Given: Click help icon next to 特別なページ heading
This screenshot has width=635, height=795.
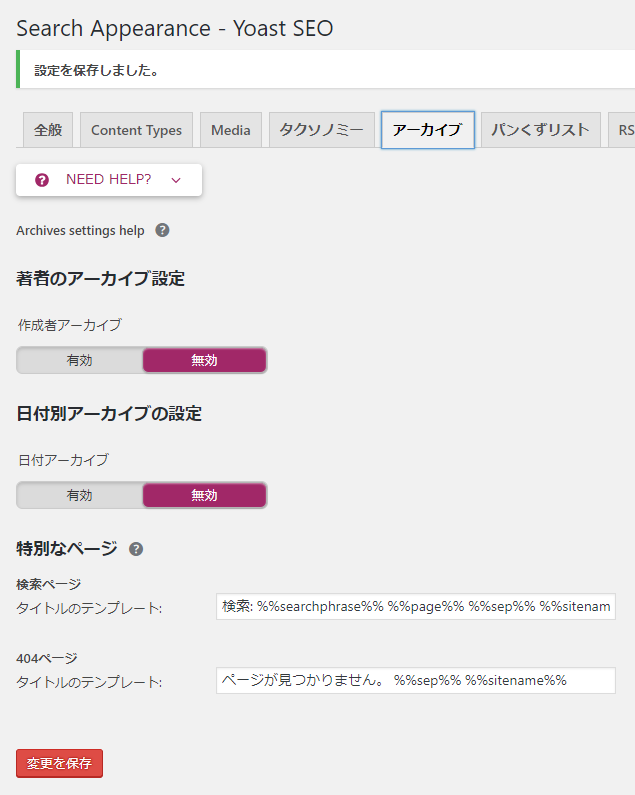Looking at the screenshot, I should pyautogui.click(x=136, y=549).
